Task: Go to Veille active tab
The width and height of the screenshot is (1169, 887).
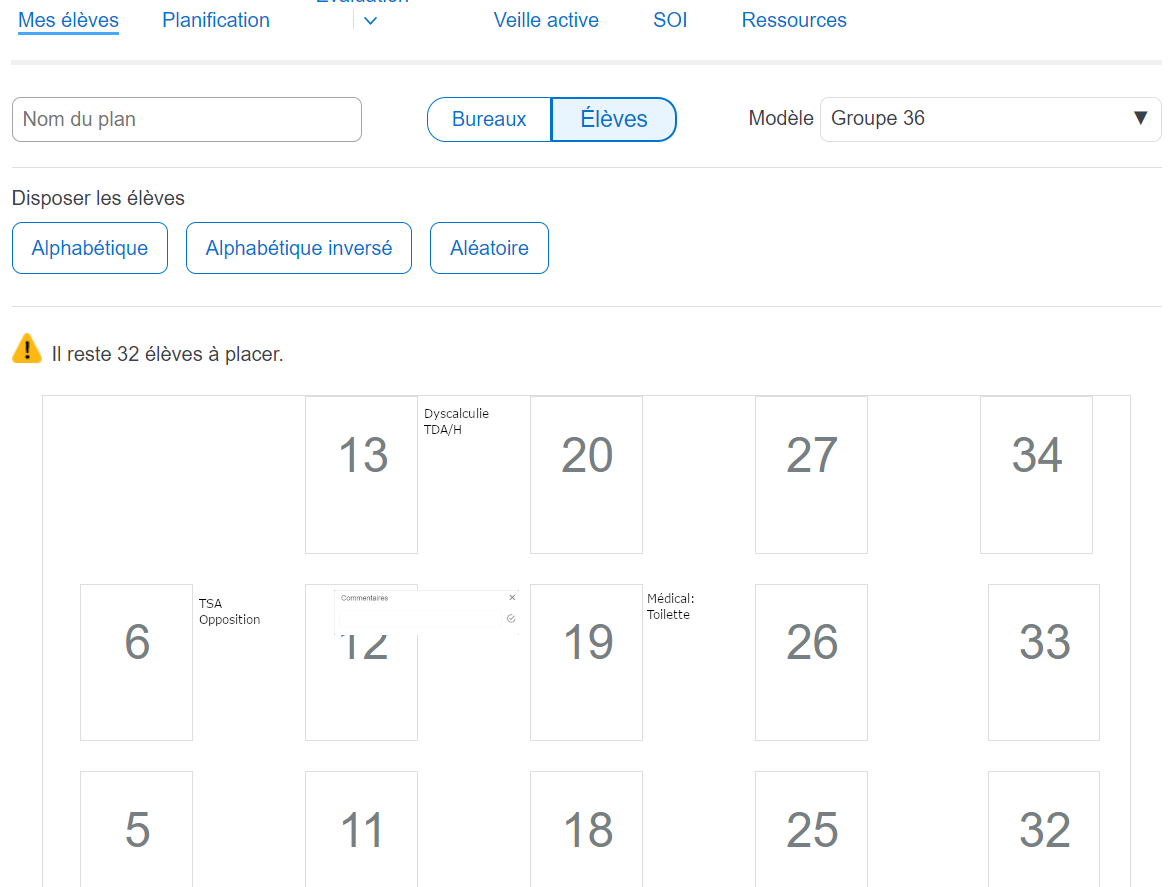Action: pos(546,20)
